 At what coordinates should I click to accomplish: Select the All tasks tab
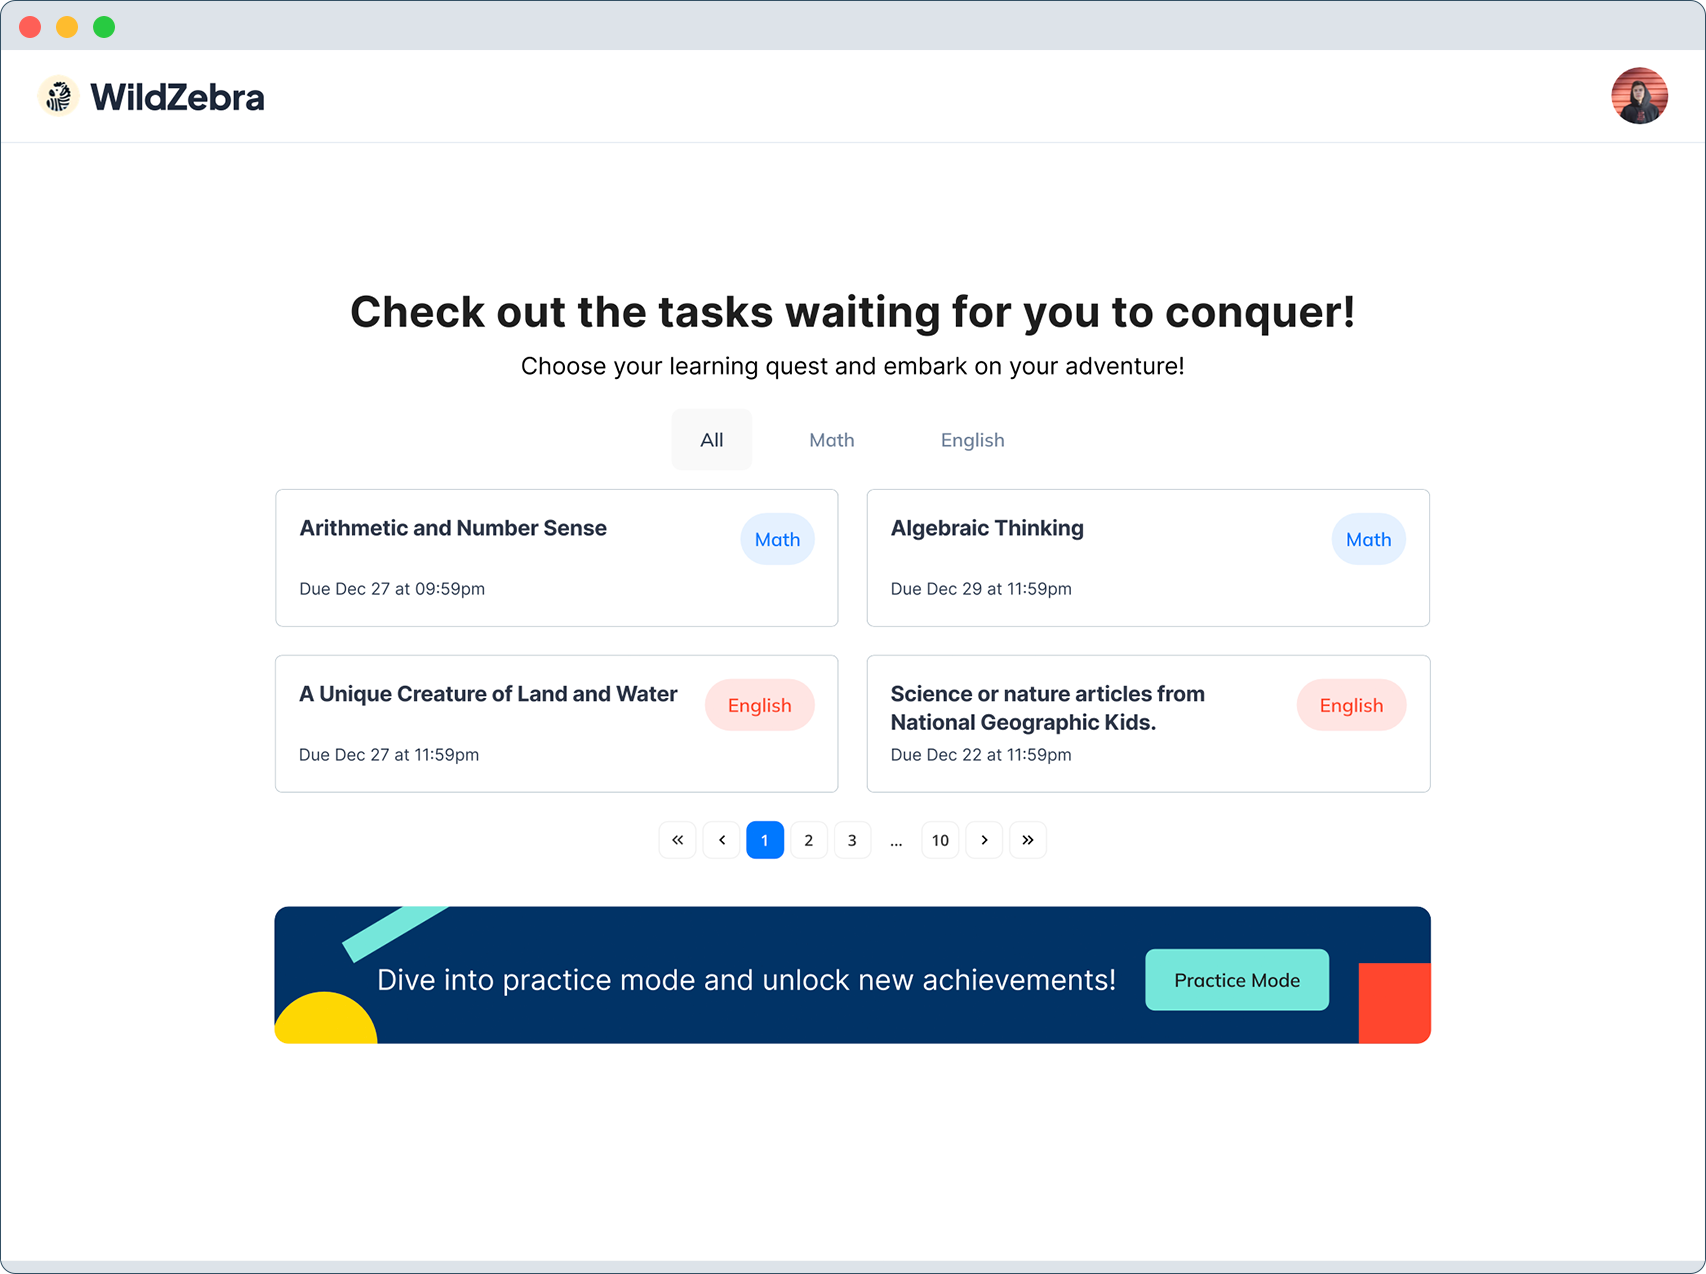(711, 440)
